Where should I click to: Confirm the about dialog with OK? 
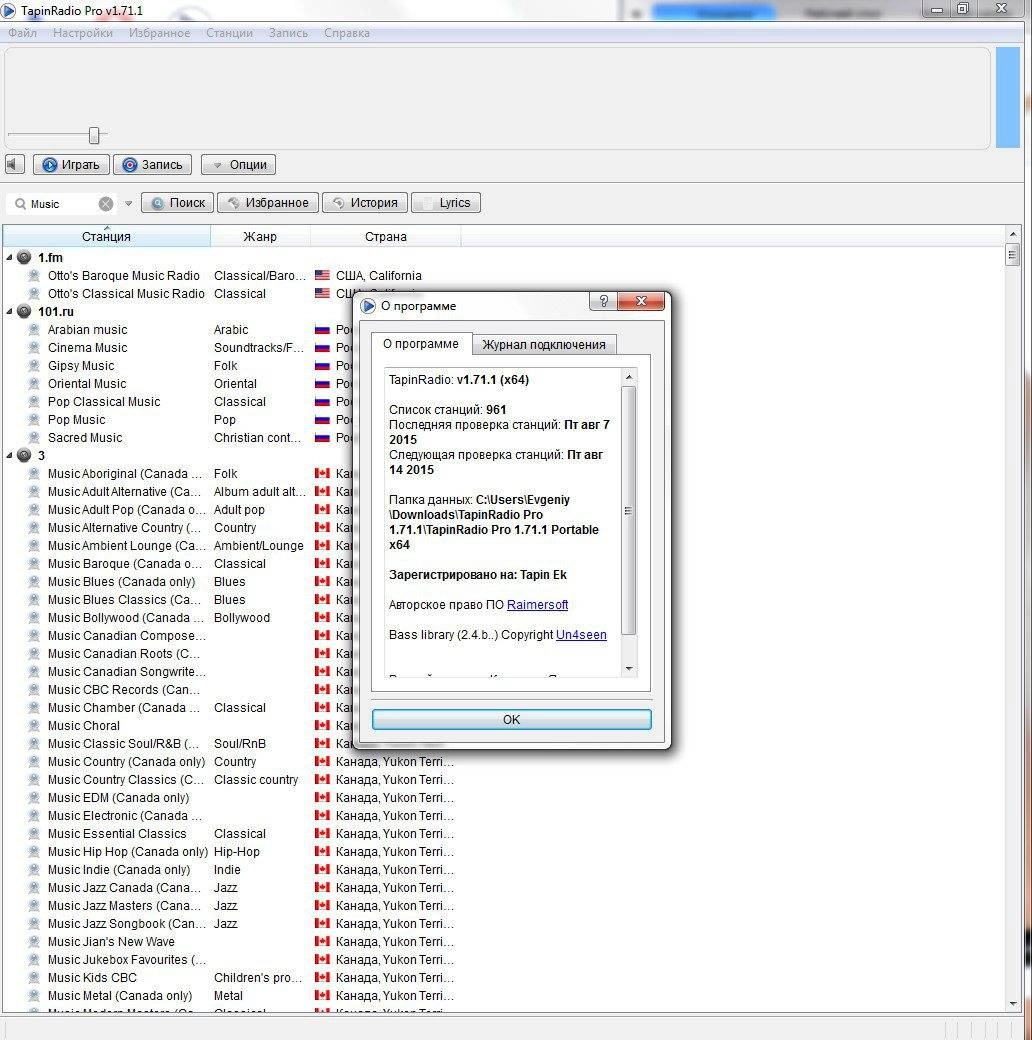[x=511, y=720]
